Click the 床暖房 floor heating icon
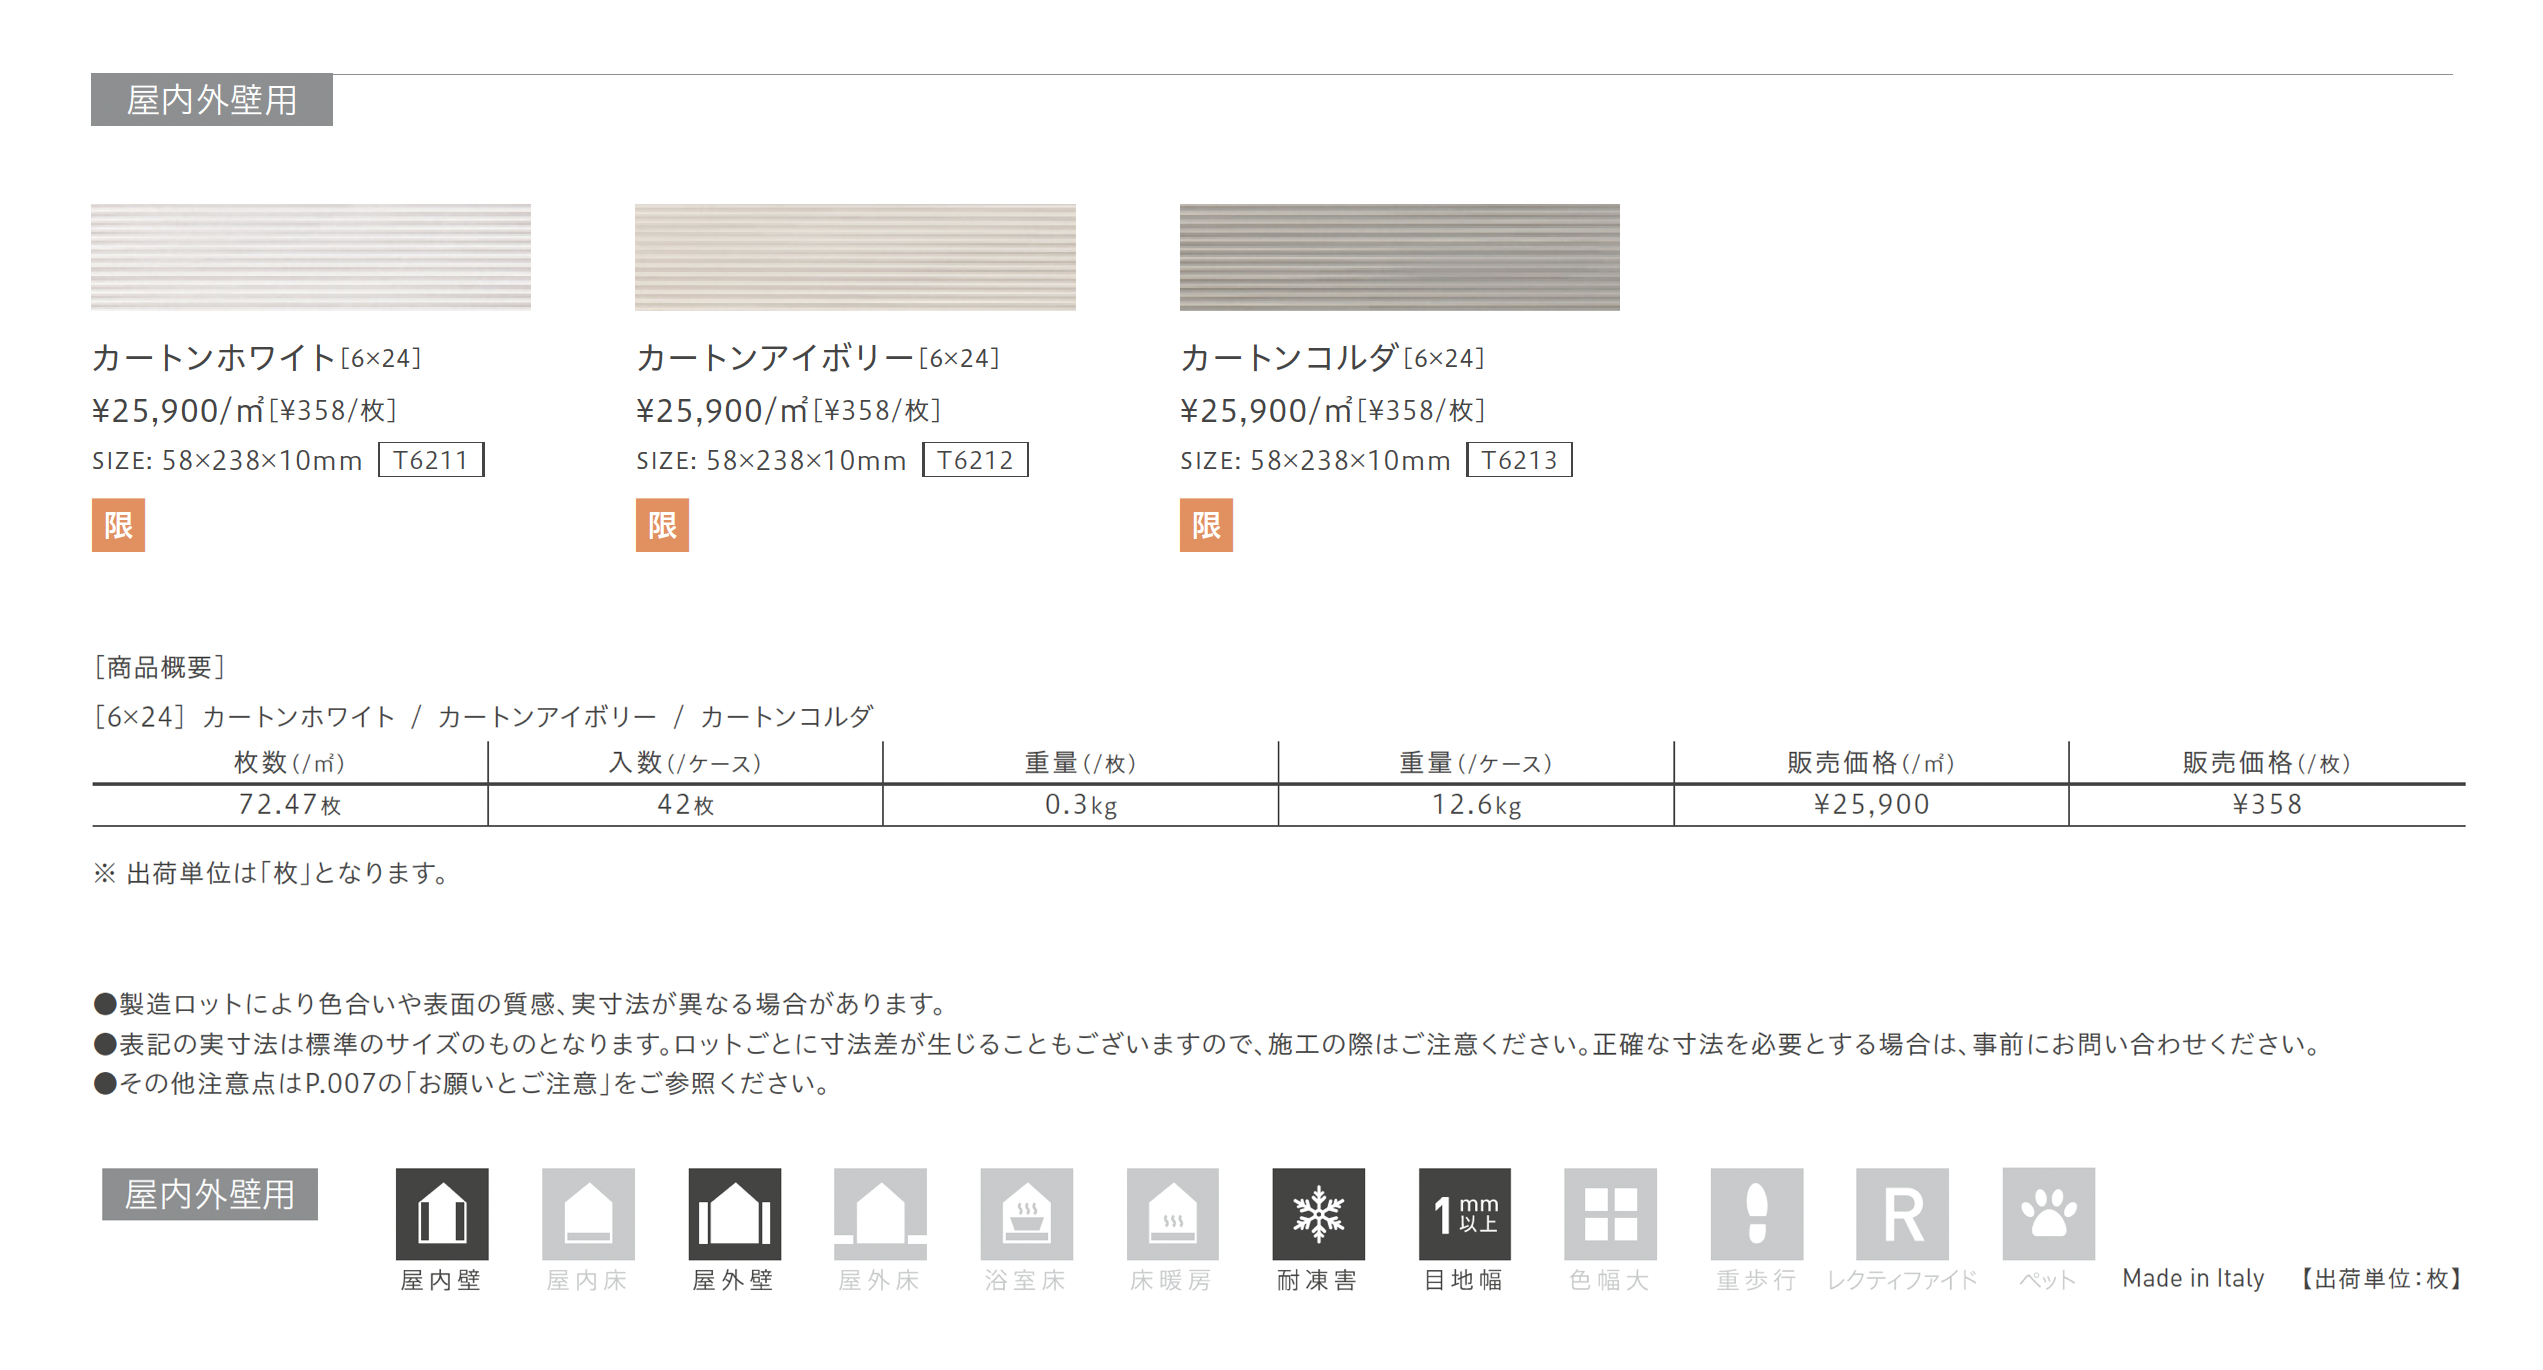 click(1172, 1213)
